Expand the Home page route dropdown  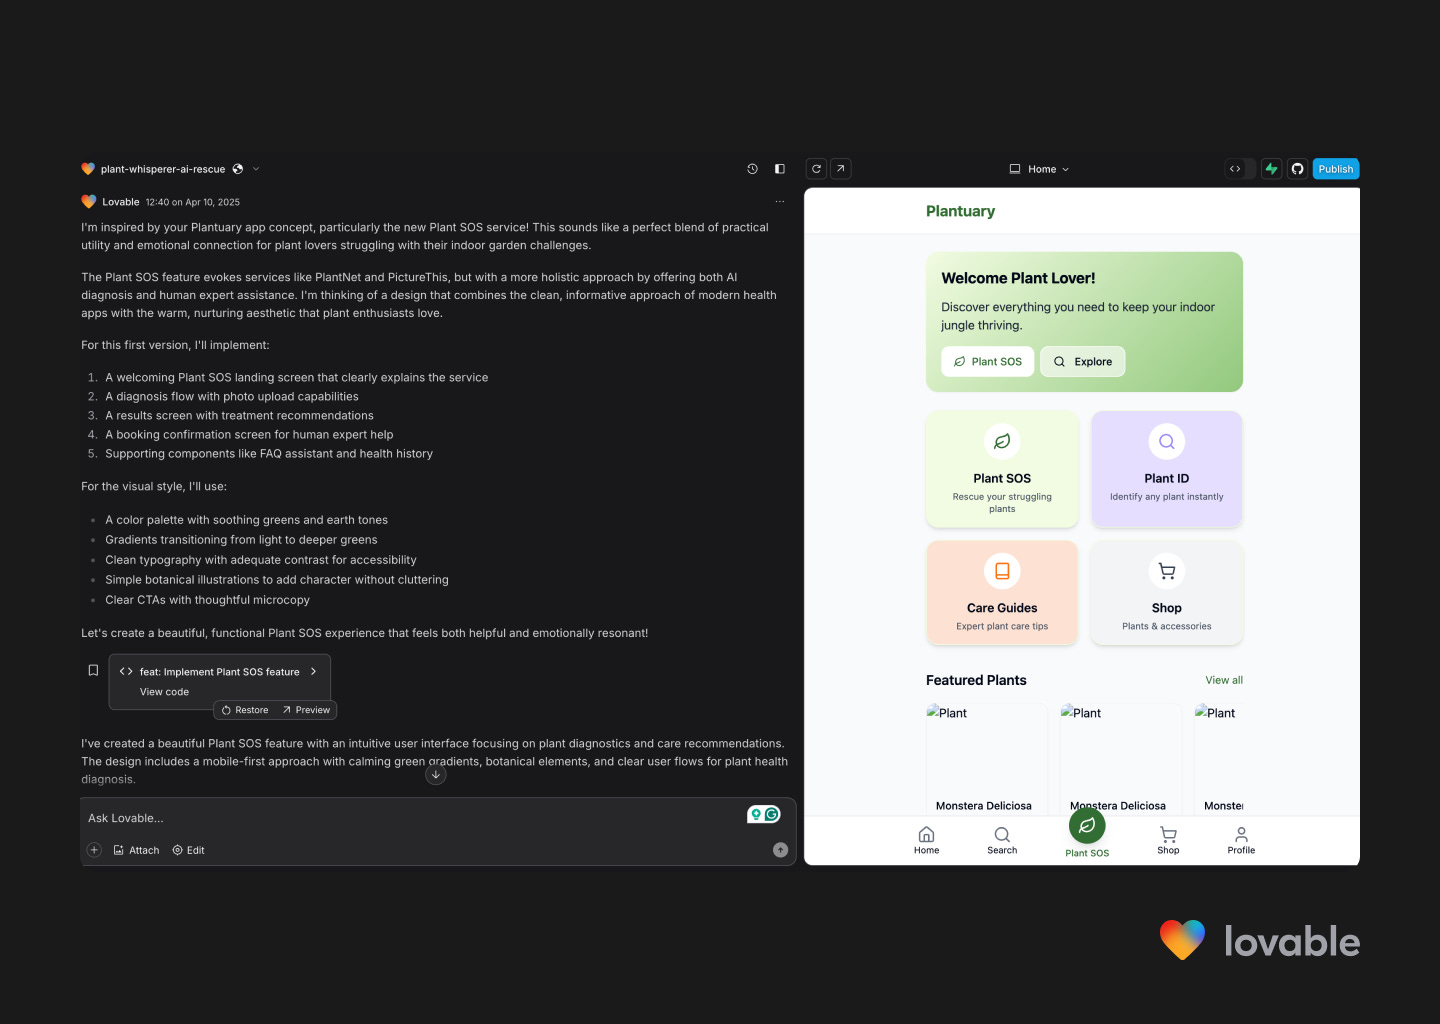point(1040,169)
